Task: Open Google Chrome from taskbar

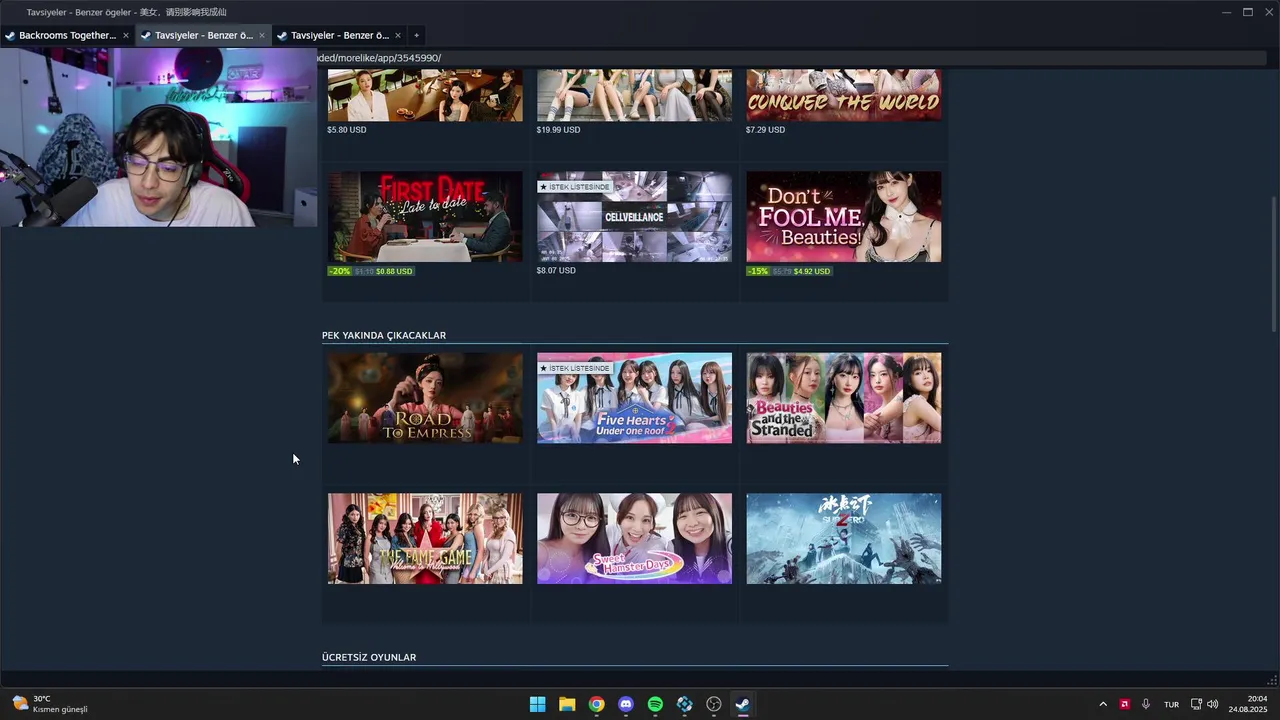Action: pyautogui.click(x=596, y=704)
